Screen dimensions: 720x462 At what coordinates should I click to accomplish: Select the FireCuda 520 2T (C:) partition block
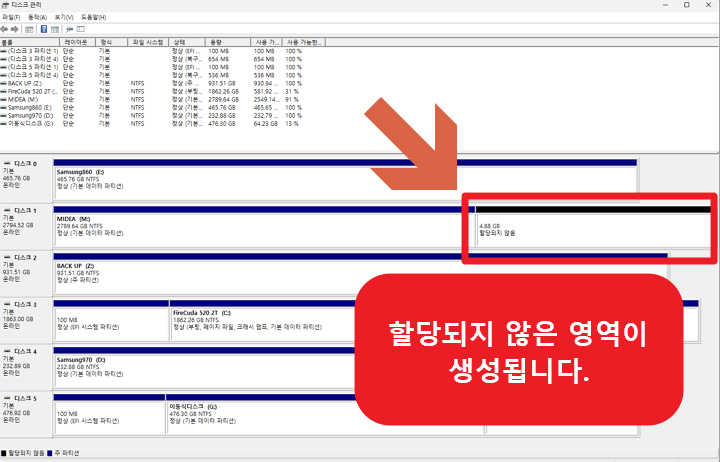pyautogui.click(x=263, y=321)
